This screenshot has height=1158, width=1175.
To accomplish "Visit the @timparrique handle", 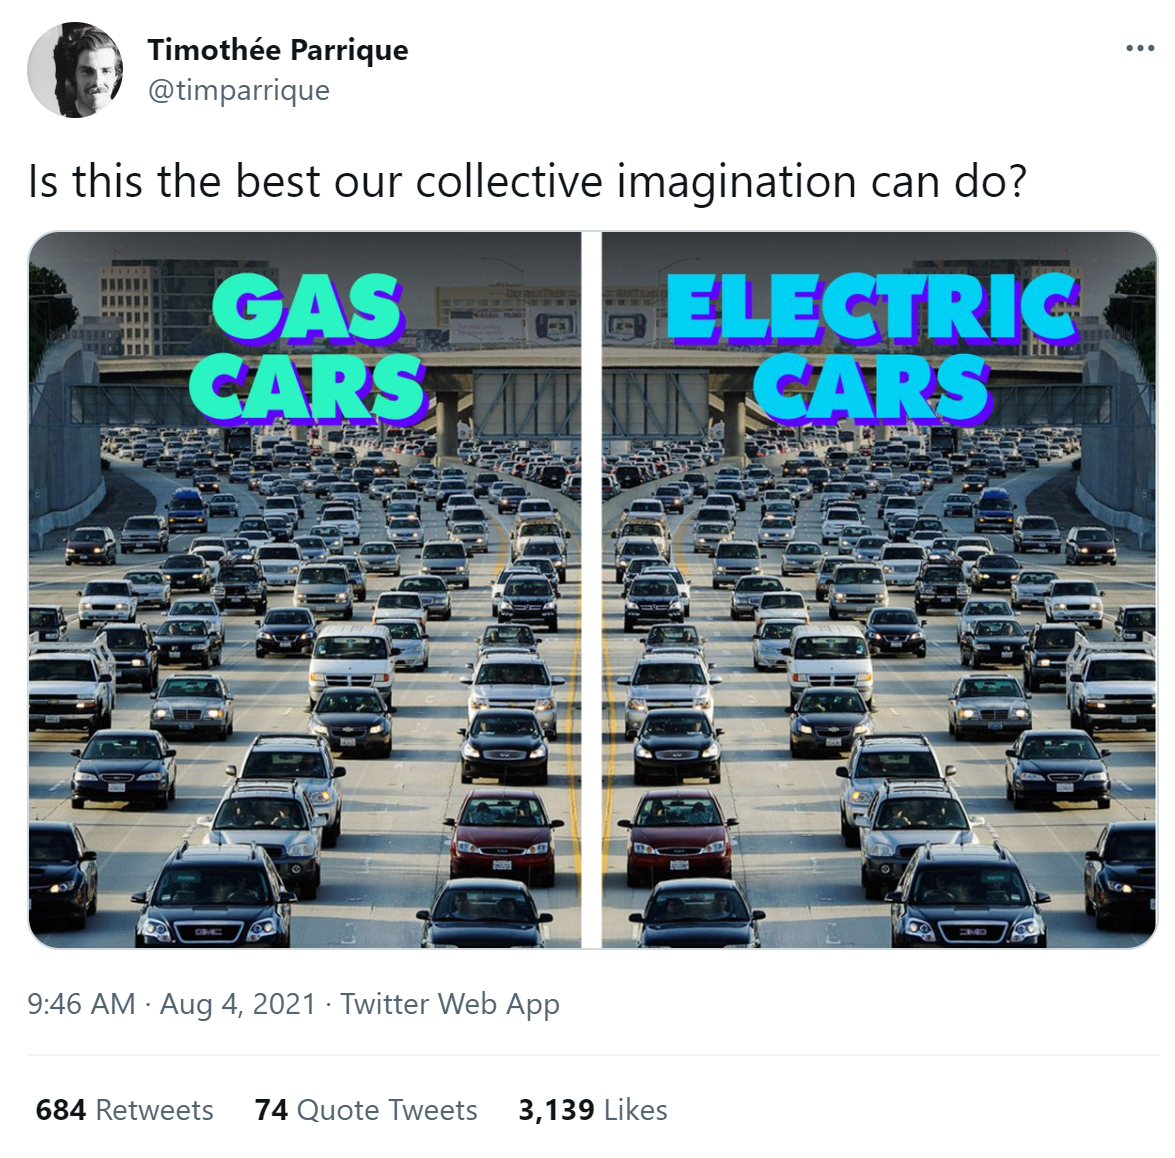I will pos(239,90).
